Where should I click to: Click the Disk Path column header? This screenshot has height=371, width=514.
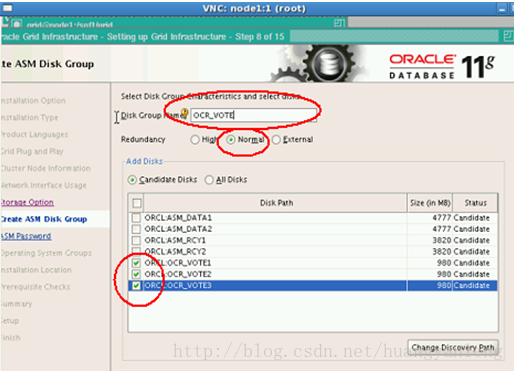pos(276,203)
